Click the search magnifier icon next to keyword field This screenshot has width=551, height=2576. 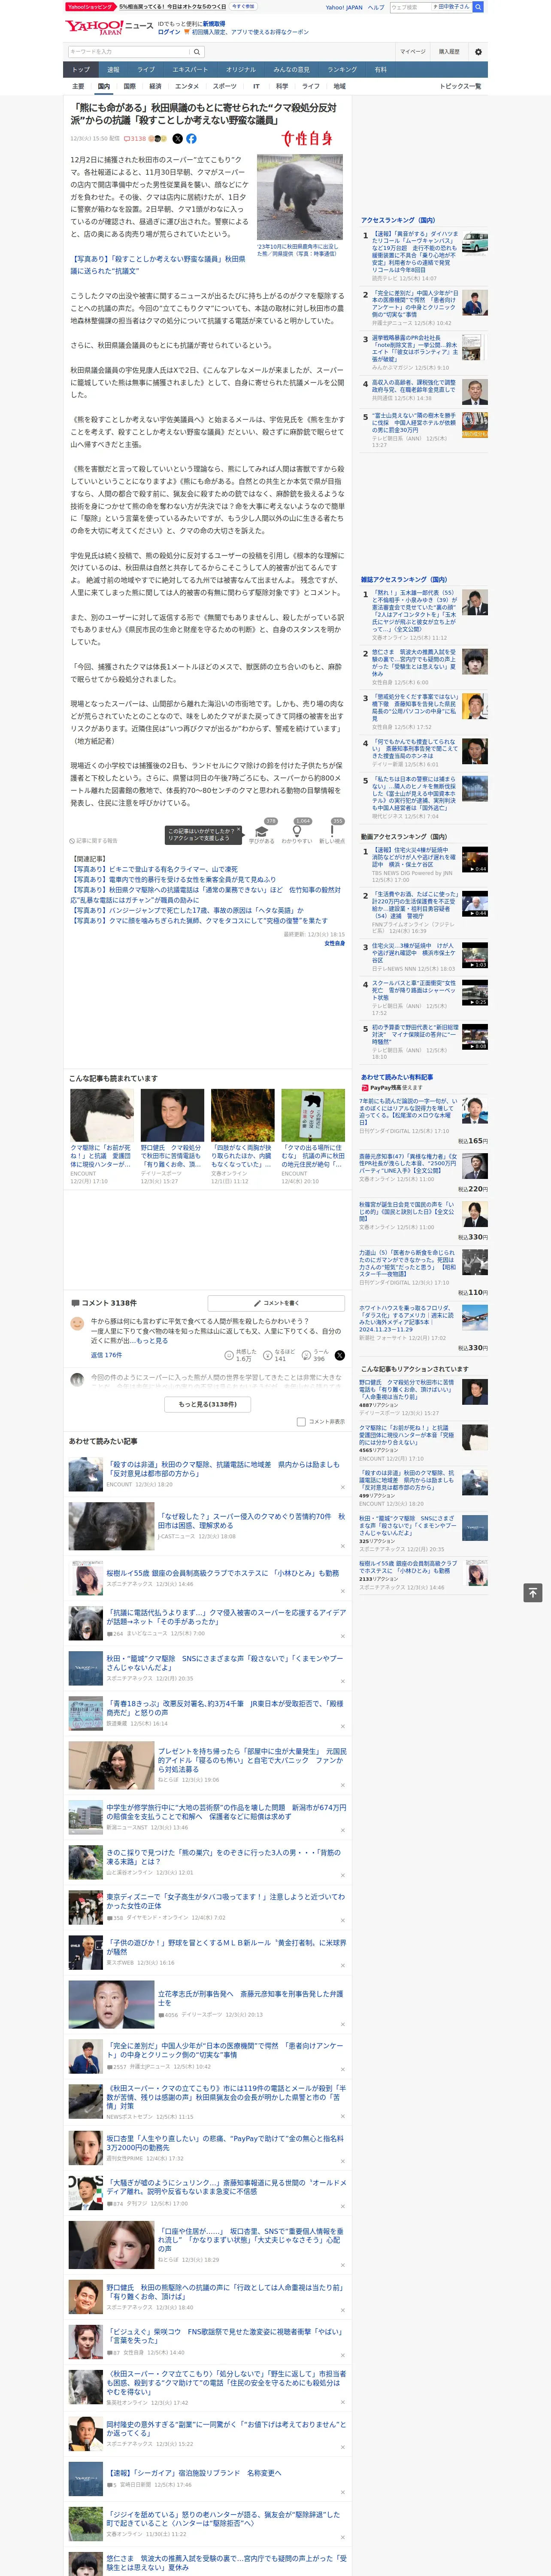pyautogui.click(x=197, y=52)
